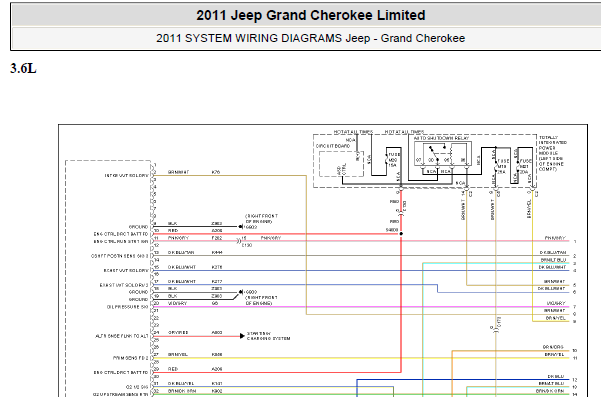
Task: Click the relay switch contact symbol
Action: 434,152
